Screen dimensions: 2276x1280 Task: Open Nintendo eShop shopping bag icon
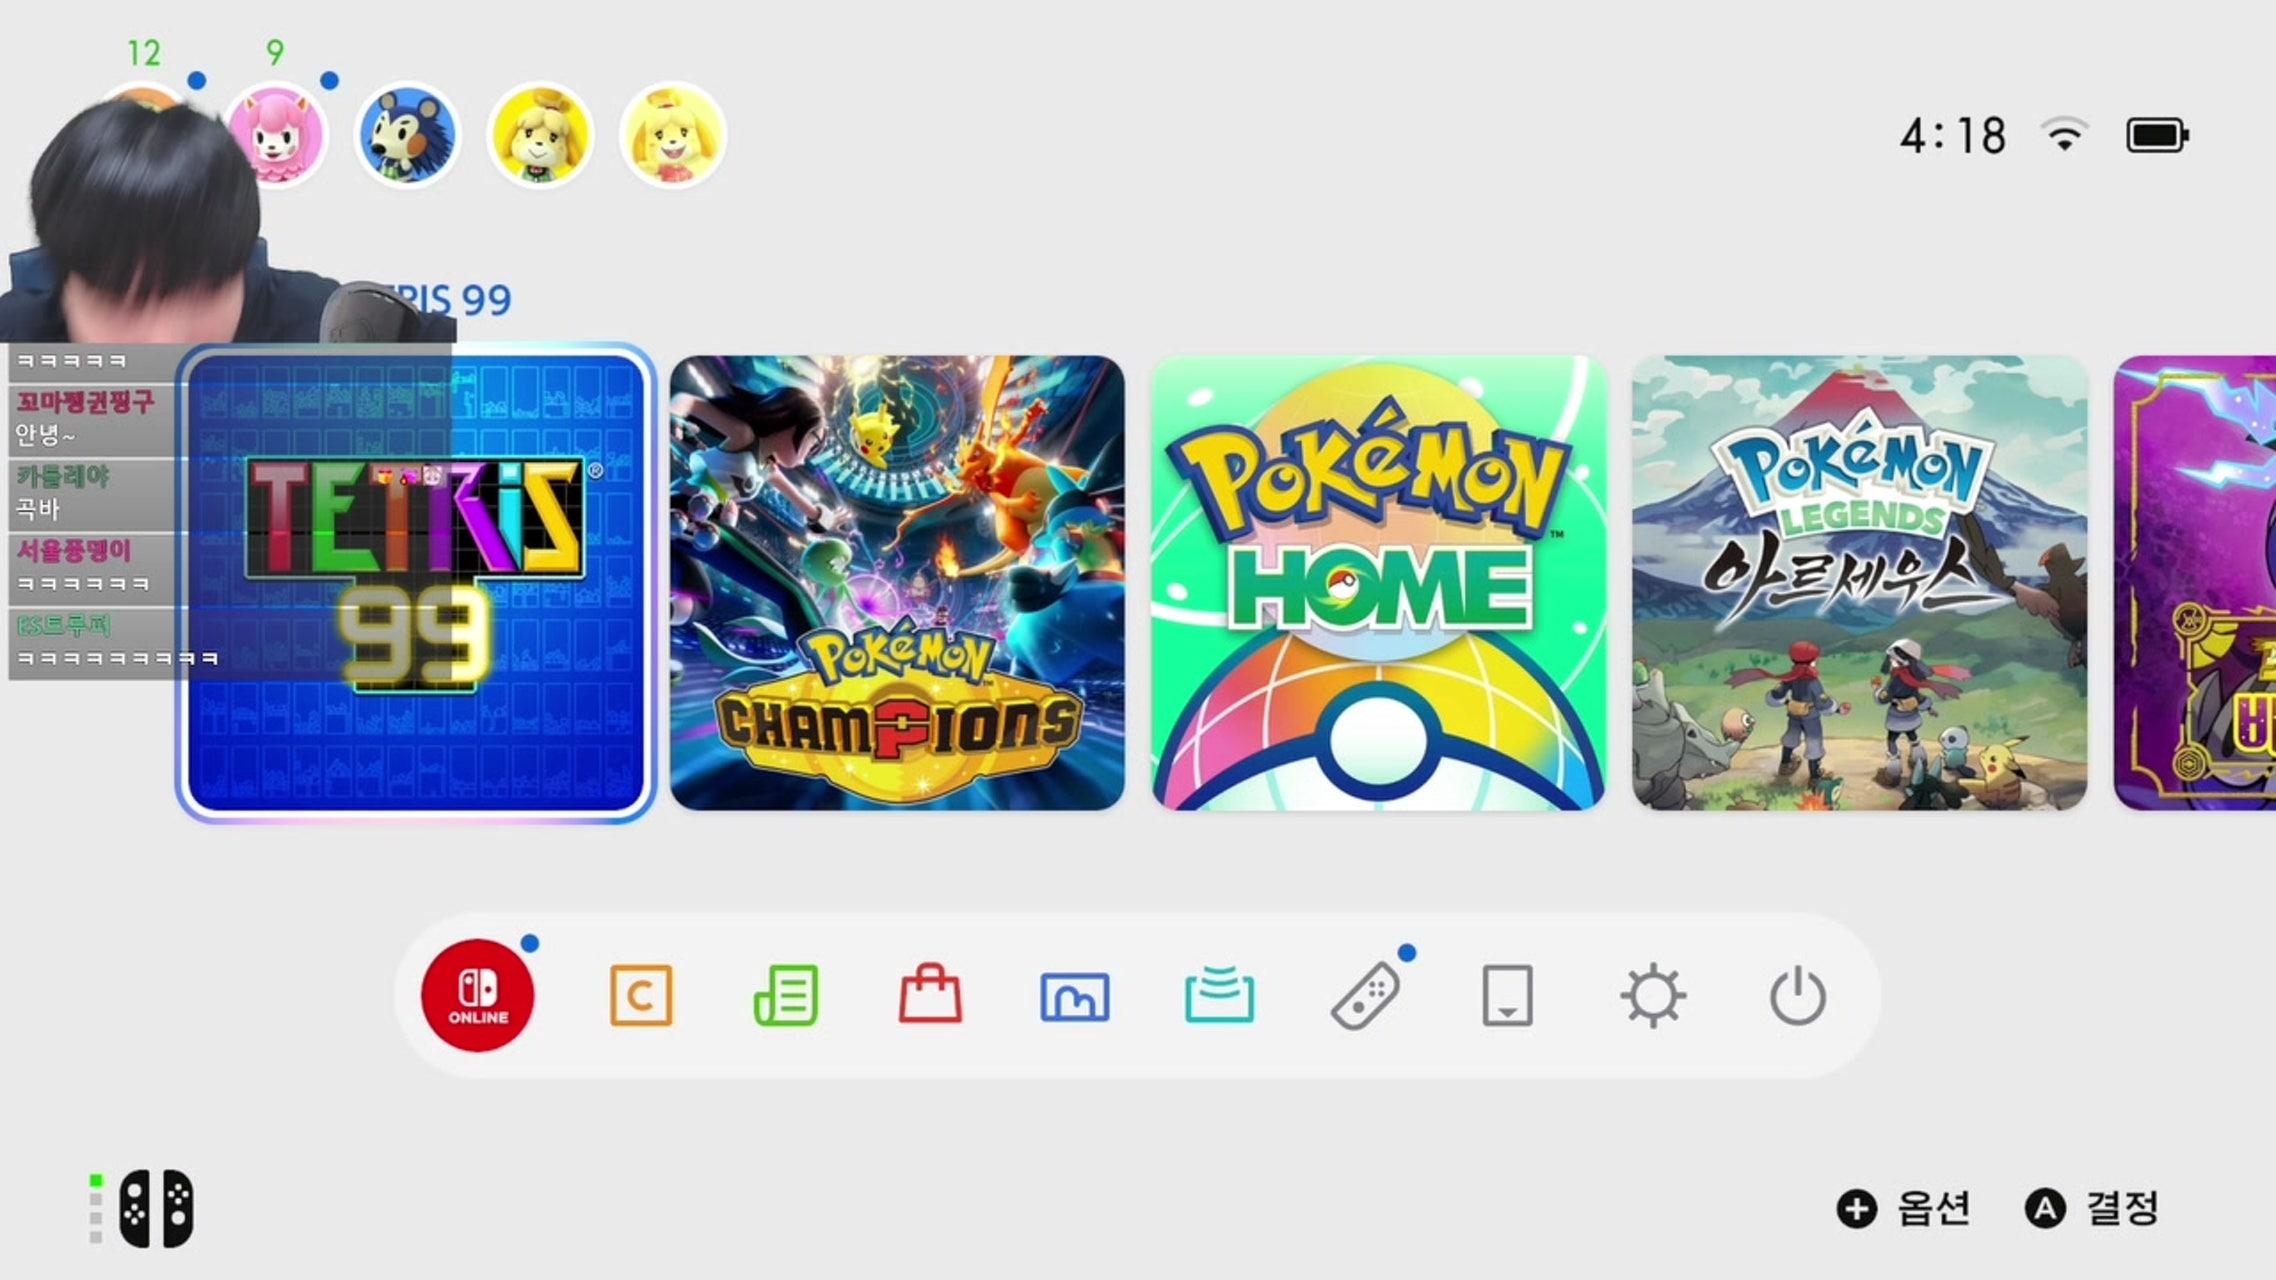[x=930, y=993]
